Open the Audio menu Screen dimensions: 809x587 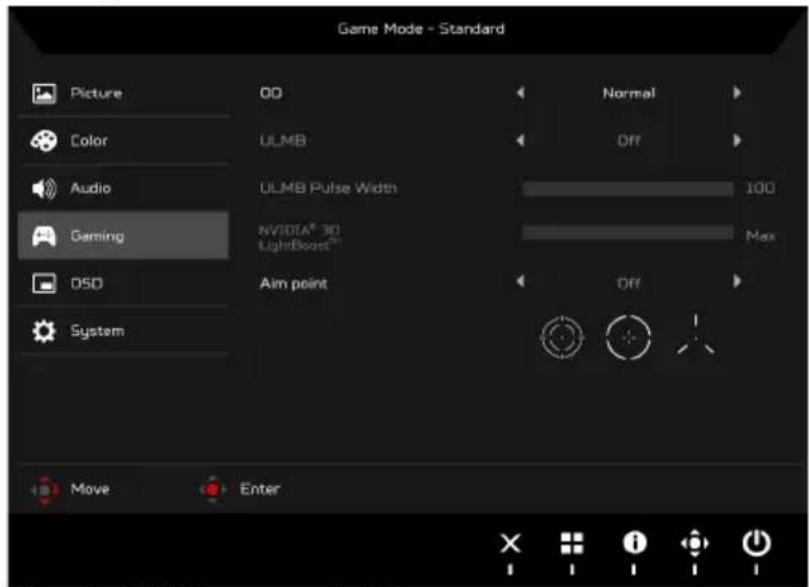tap(123, 188)
